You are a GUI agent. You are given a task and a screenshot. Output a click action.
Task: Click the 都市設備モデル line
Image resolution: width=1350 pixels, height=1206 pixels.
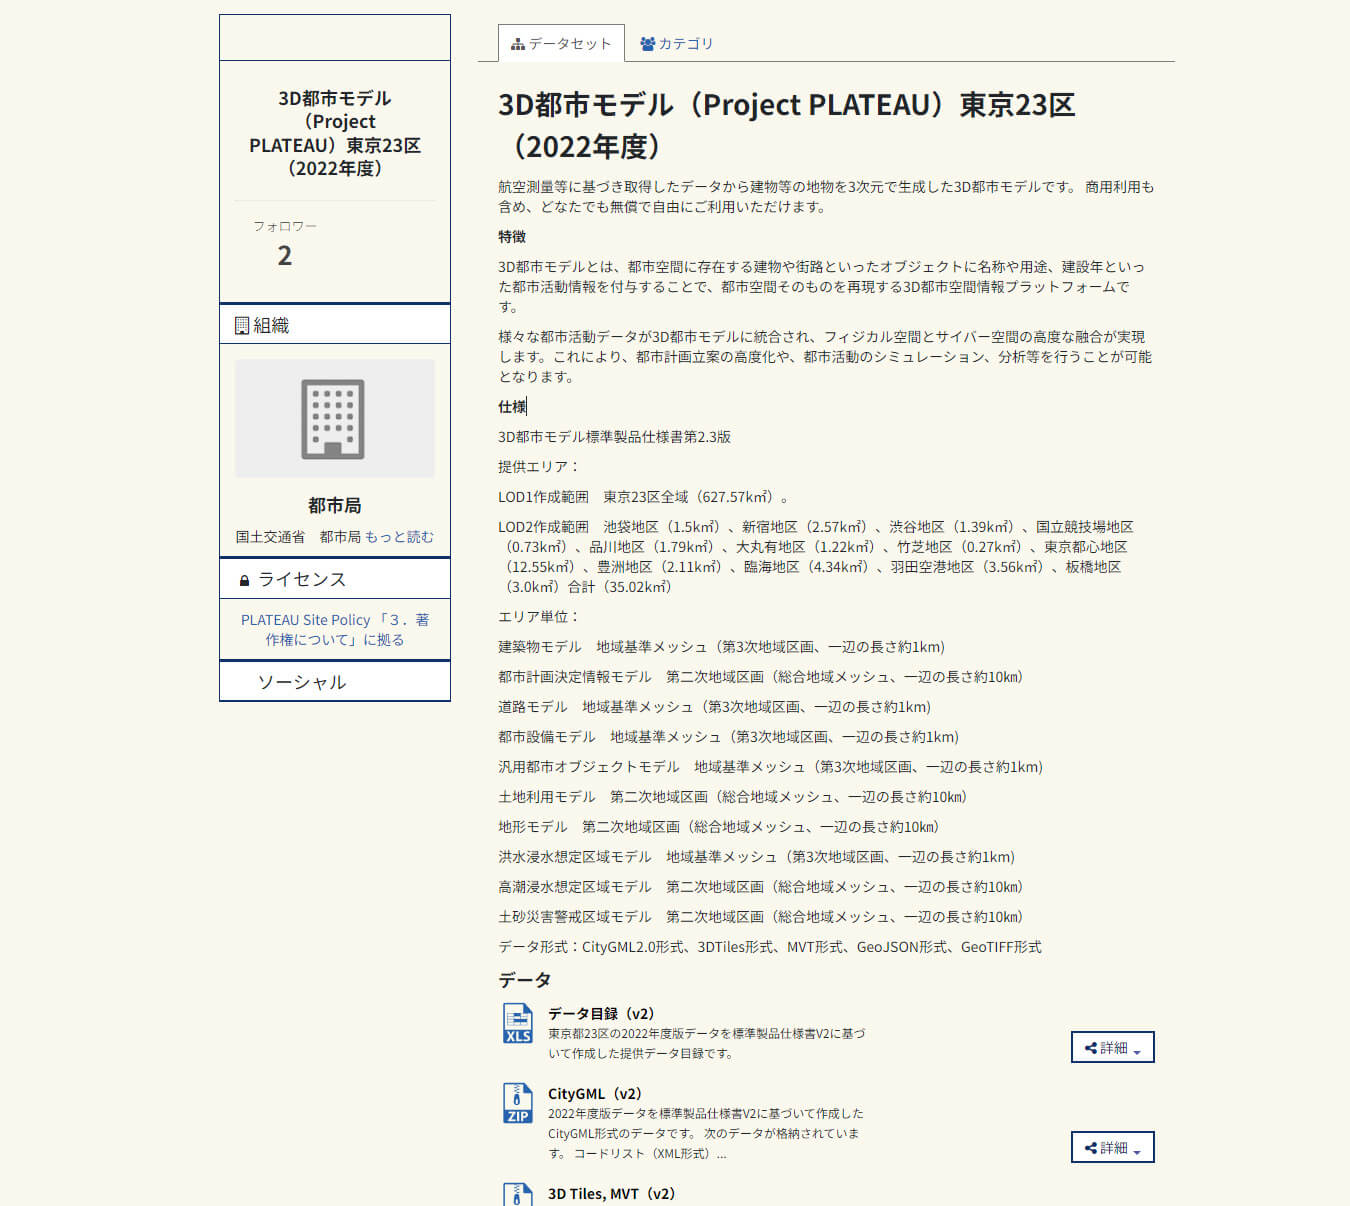pos(728,737)
